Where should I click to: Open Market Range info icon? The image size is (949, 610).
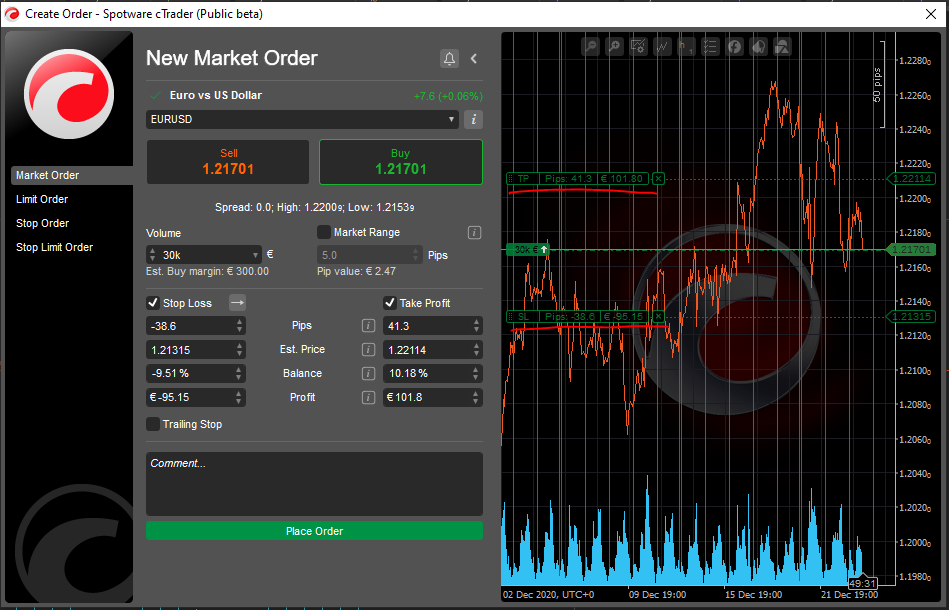(x=474, y=232)
